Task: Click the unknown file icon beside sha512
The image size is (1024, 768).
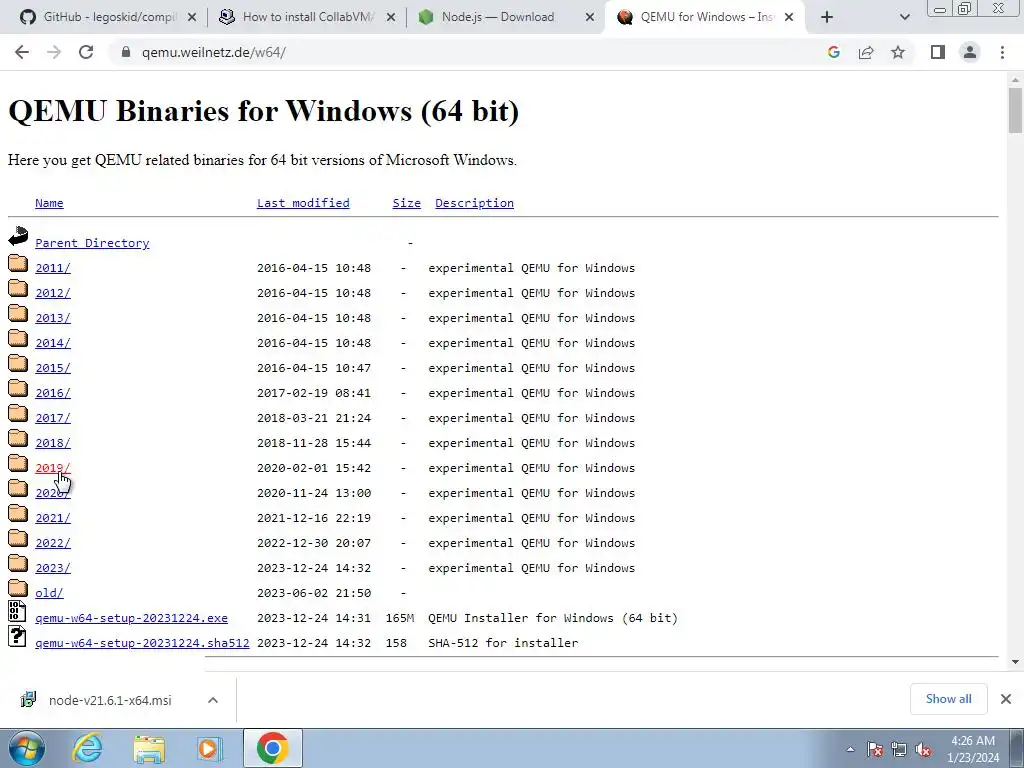Action: click(17, 636)
